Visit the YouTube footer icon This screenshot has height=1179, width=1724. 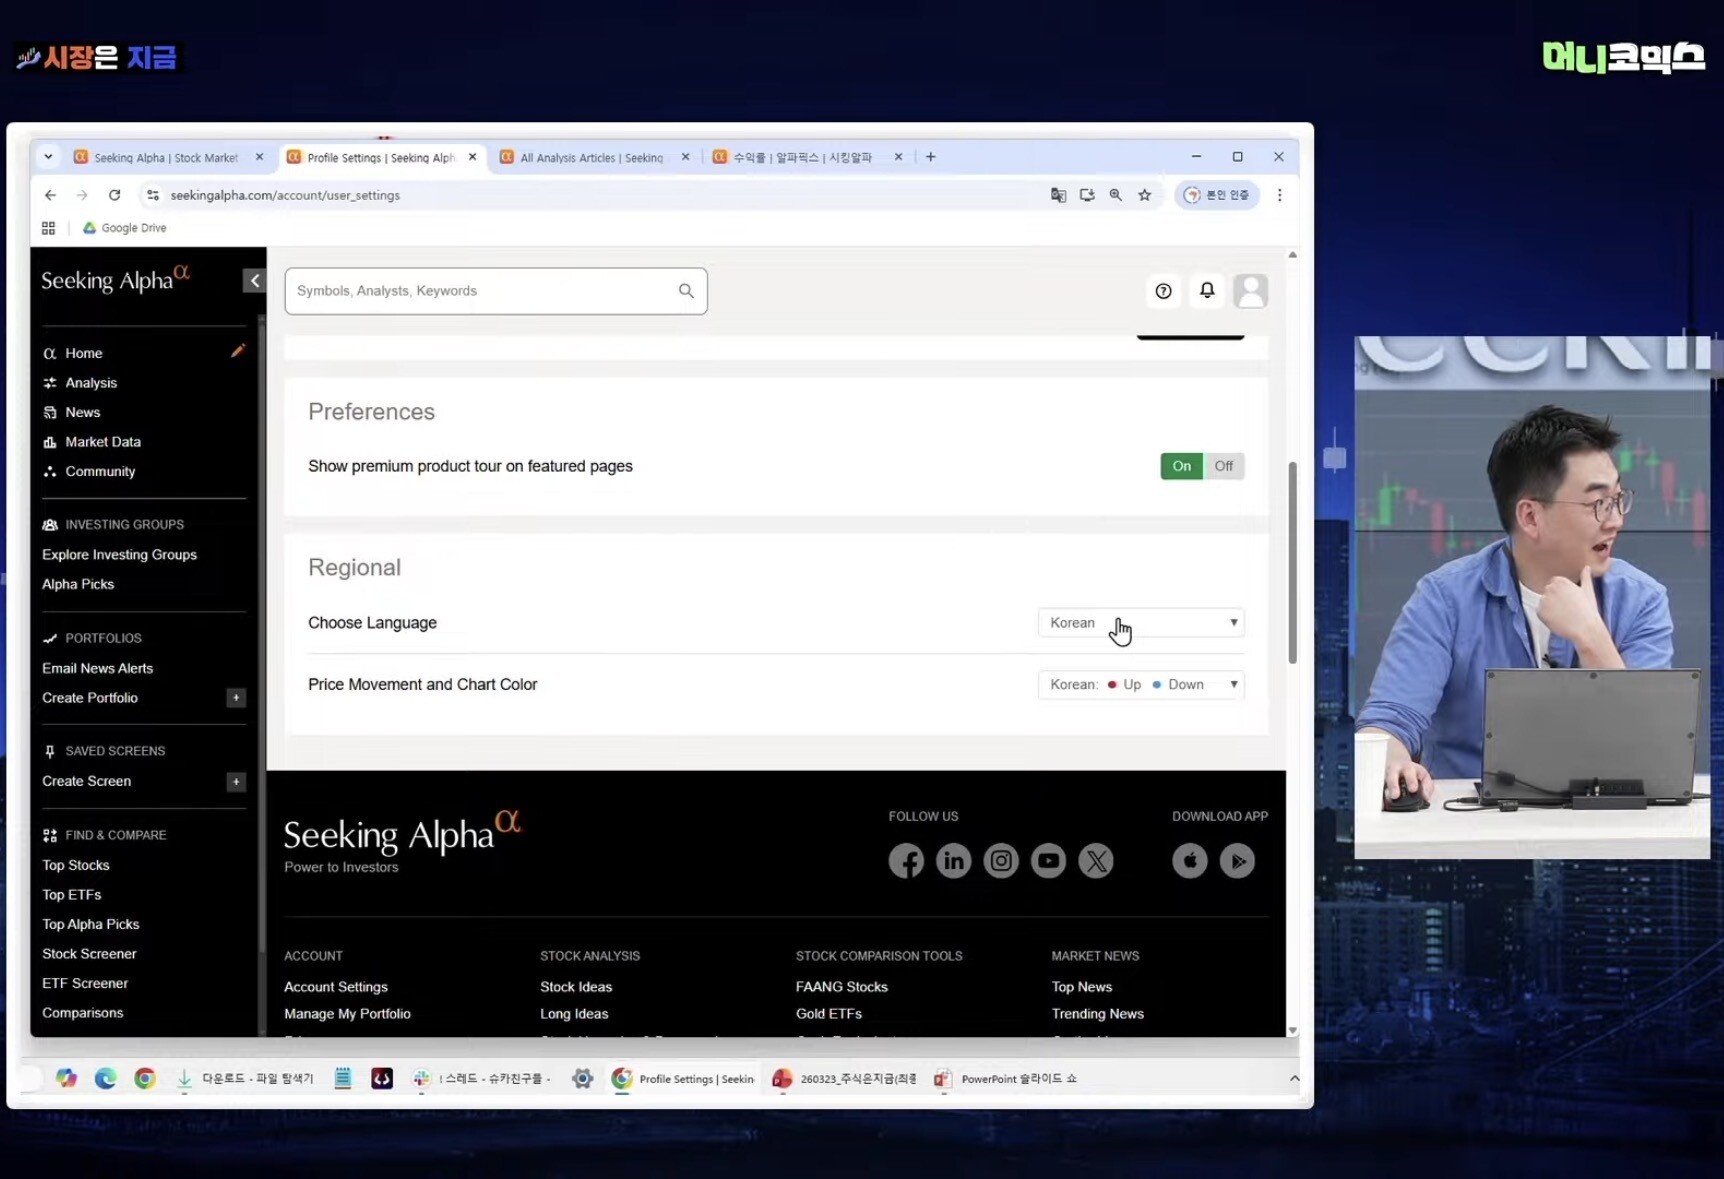1048,861
